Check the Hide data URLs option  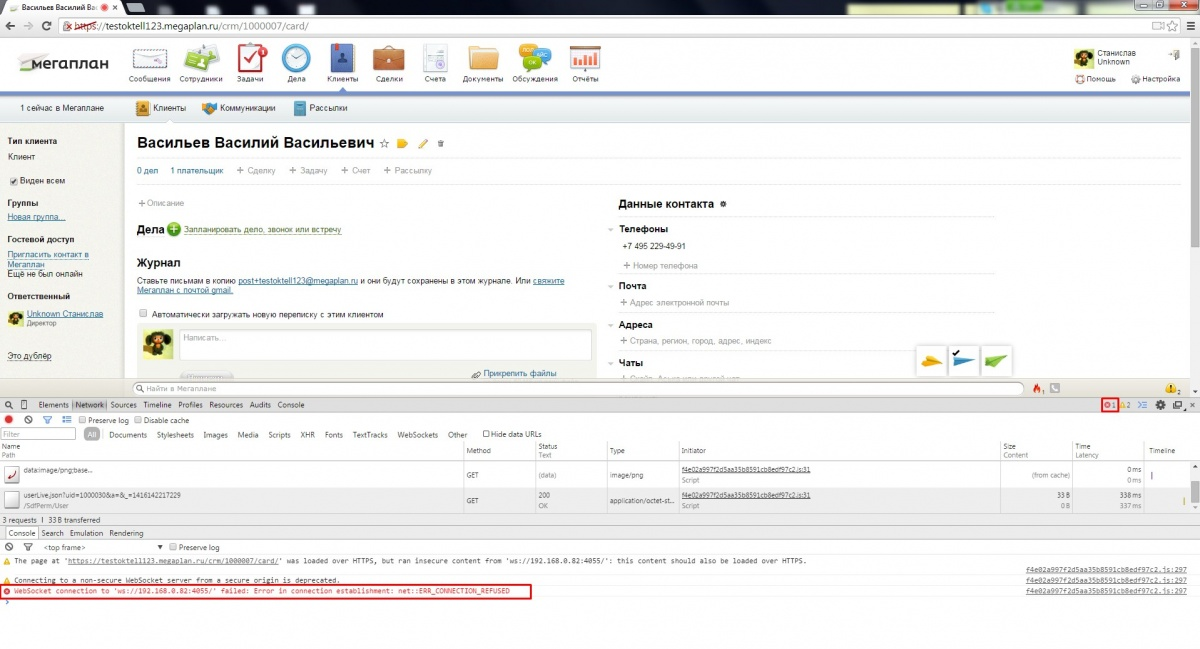click(x=487, y=434)
